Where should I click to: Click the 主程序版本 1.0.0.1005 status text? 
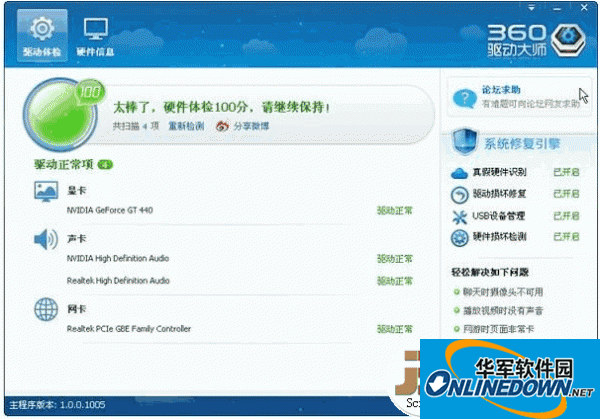point(57,404)
